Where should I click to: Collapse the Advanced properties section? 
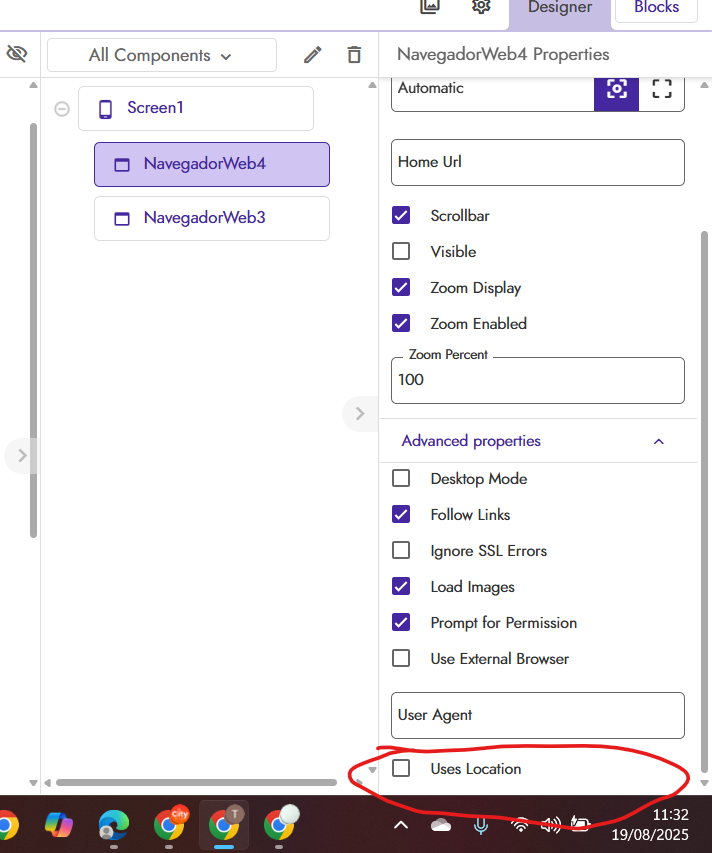coord(658,441)
